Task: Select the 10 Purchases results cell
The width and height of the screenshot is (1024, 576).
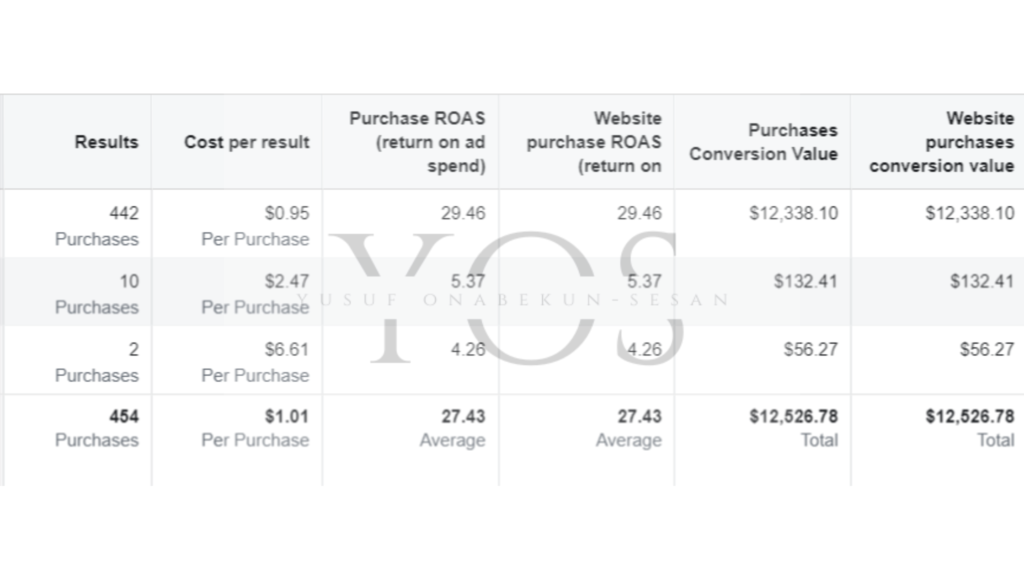Action: click(x=97, y=294)
